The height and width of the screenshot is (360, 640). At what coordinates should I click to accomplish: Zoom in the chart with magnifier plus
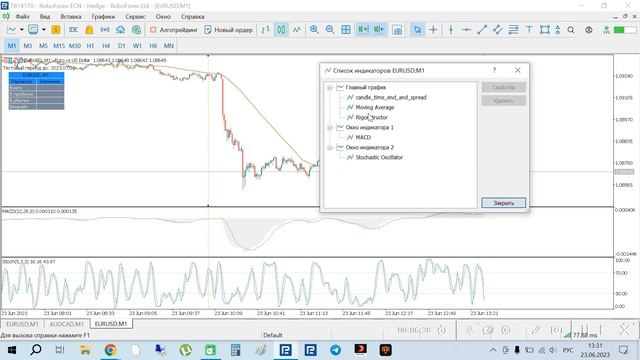(x=314, y=30)
